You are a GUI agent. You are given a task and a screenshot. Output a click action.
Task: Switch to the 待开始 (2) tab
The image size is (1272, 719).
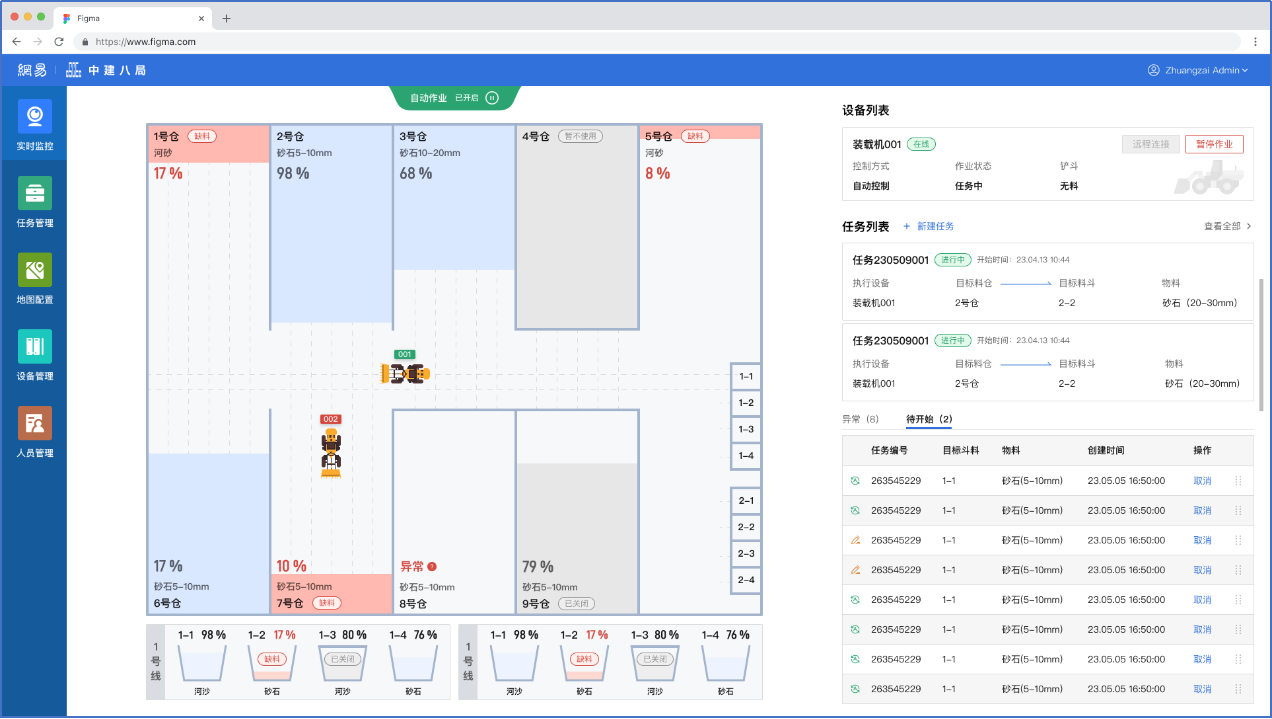coord(929,419)
